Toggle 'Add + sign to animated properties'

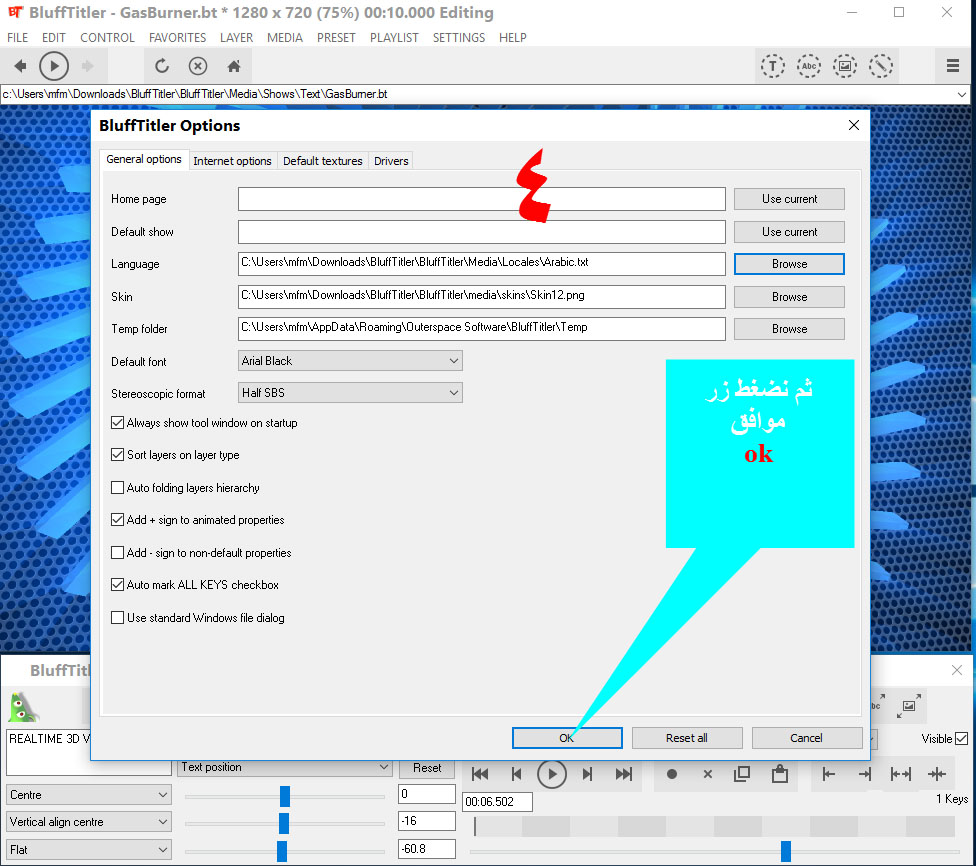coord(117,519)
